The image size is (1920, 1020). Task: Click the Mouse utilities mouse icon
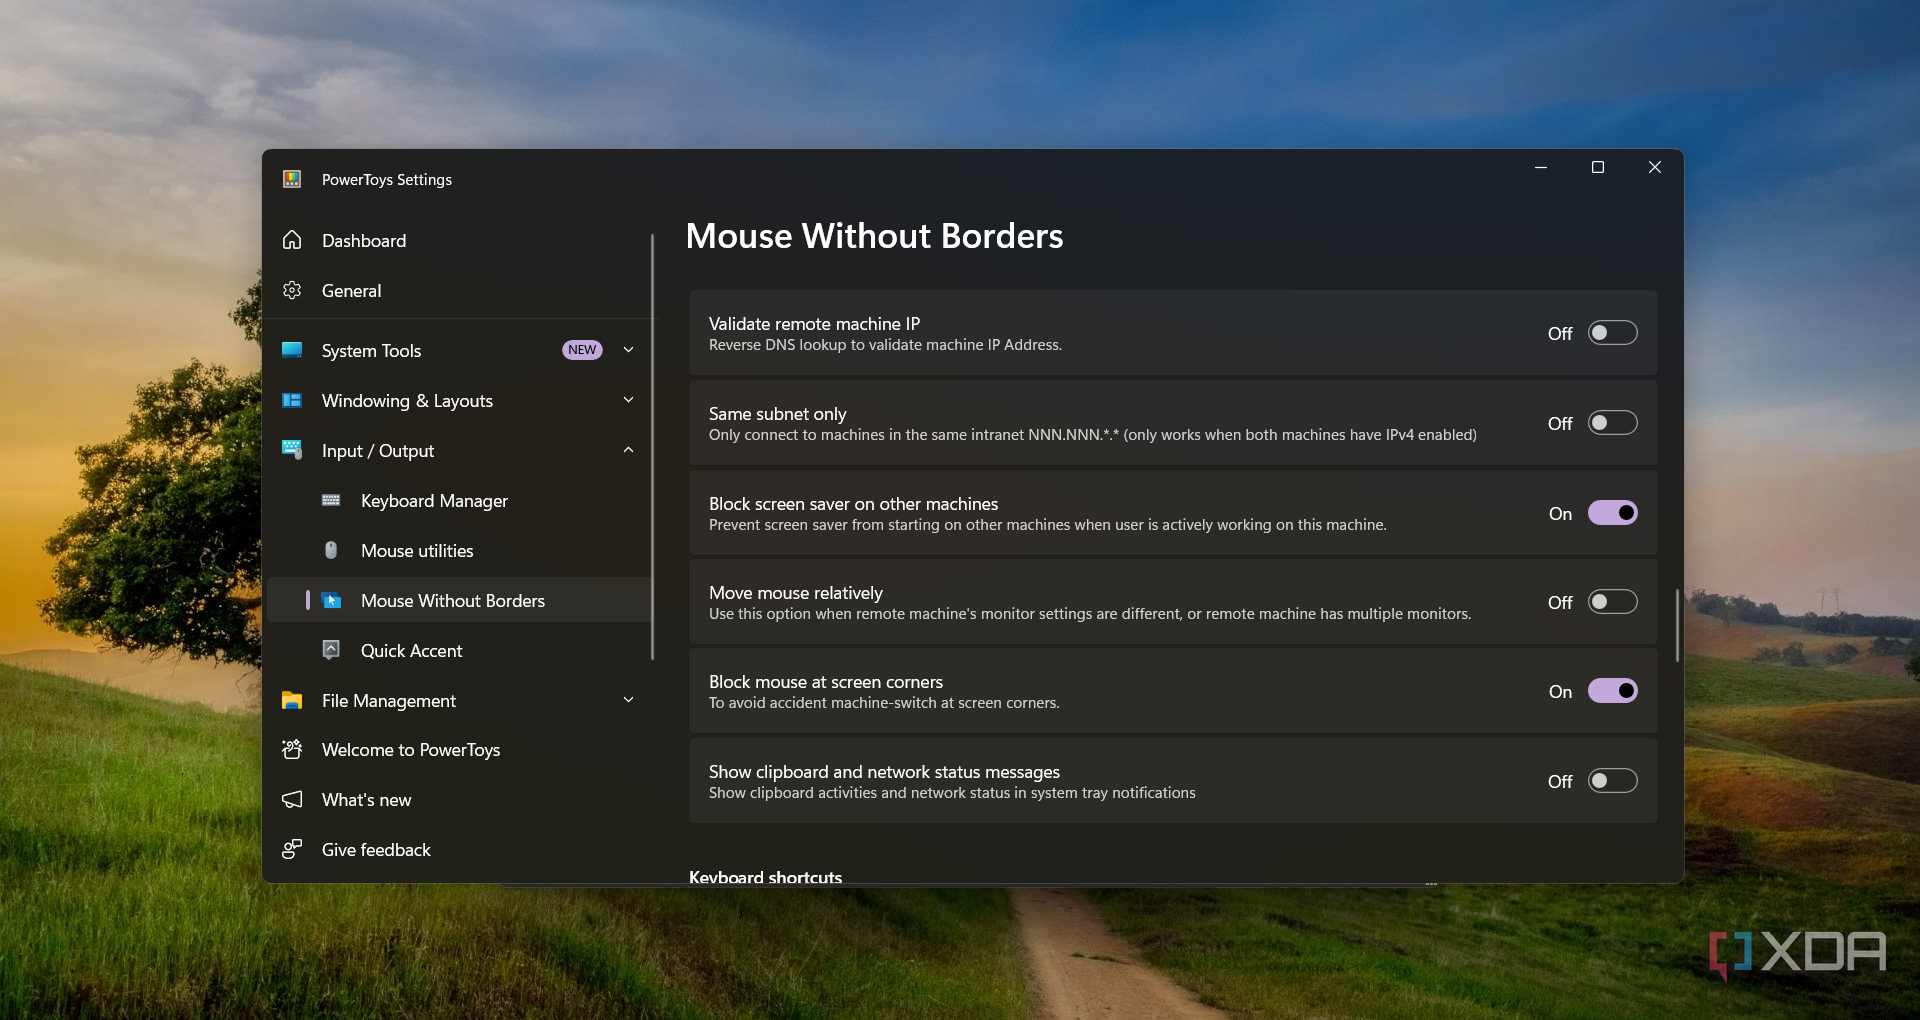pyautogui.click(x=331, y=550)
